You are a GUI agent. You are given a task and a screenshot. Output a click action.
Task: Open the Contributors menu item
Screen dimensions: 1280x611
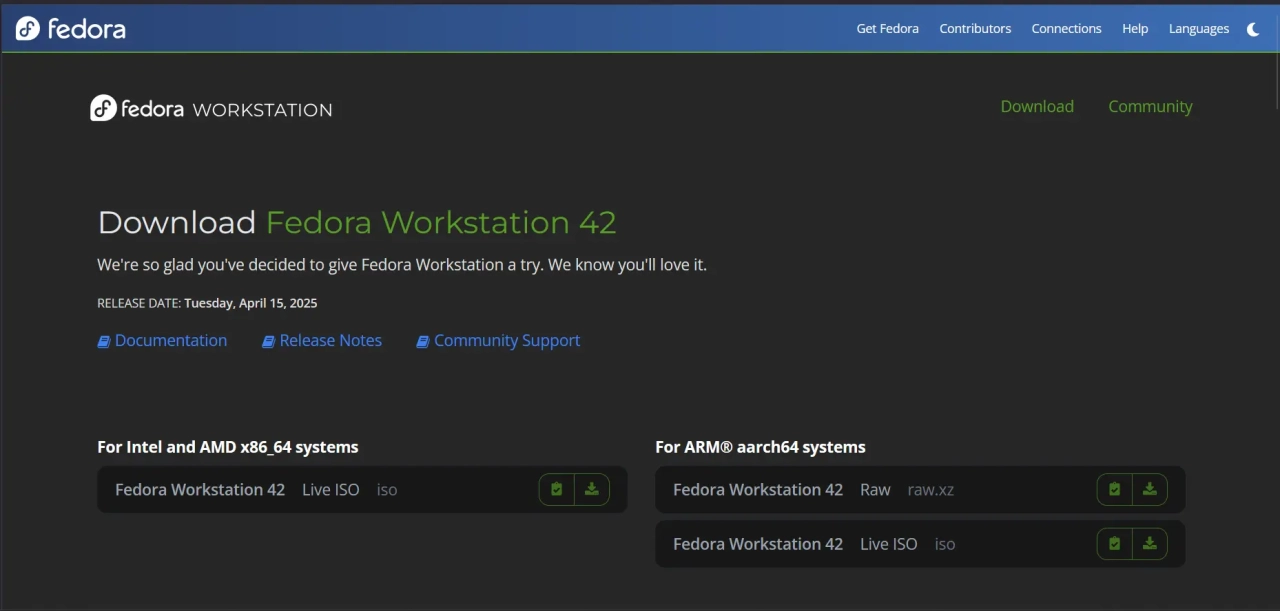pyautogui.click(x=975, y=29)
